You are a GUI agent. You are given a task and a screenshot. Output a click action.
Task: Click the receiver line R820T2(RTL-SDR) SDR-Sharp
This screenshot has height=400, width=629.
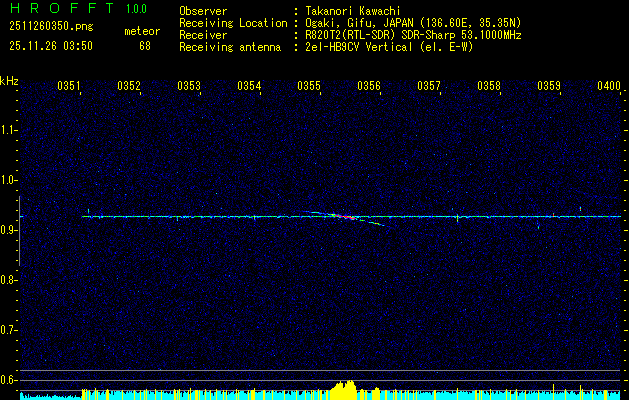380,35
